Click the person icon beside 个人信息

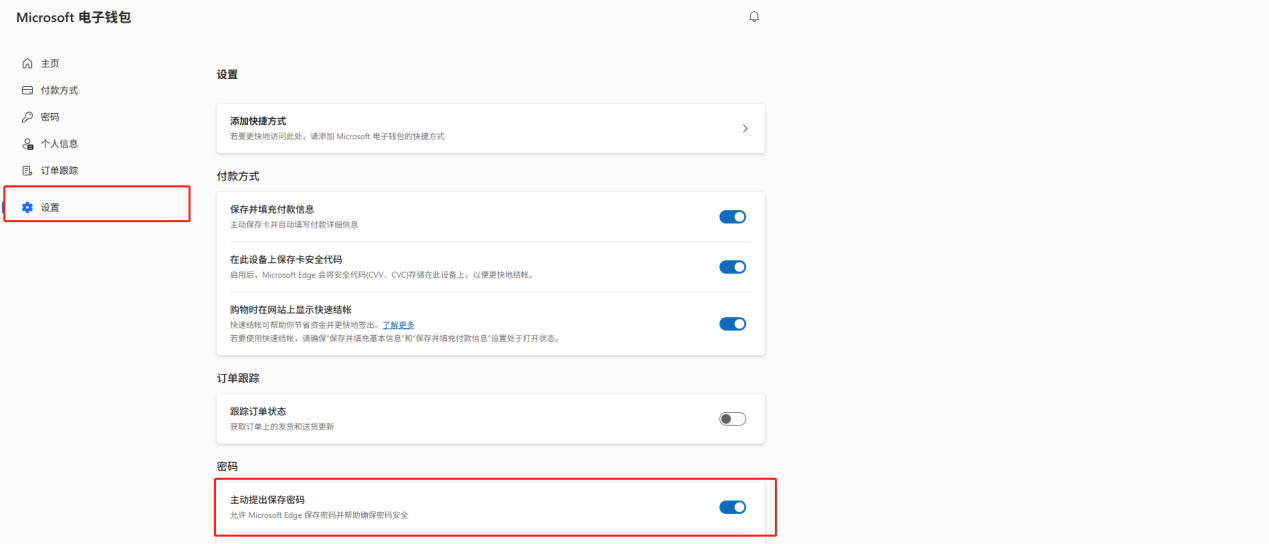tap(28, 144)
